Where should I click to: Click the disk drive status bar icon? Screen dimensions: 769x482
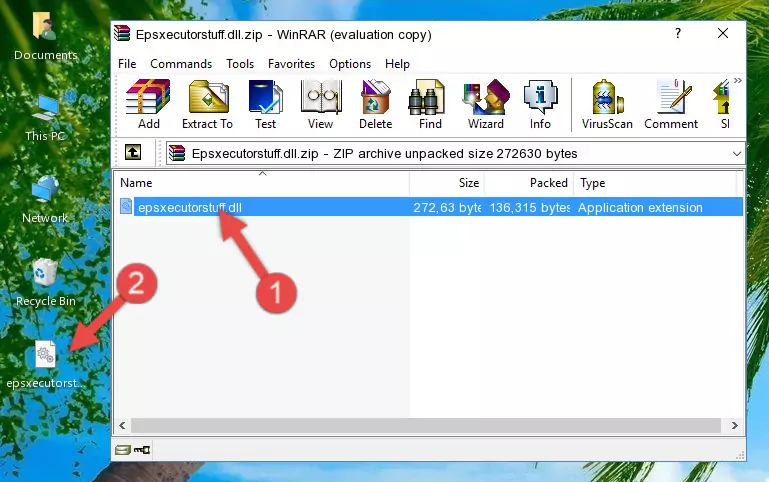click(x=123, y=450)
